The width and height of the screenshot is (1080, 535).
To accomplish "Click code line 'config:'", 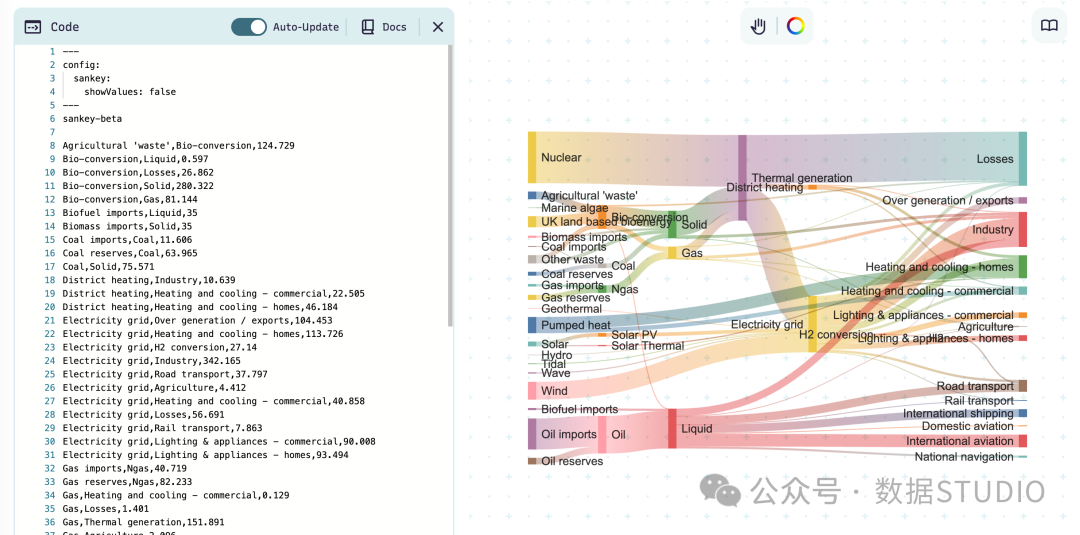I will click(x=81, y=65).
